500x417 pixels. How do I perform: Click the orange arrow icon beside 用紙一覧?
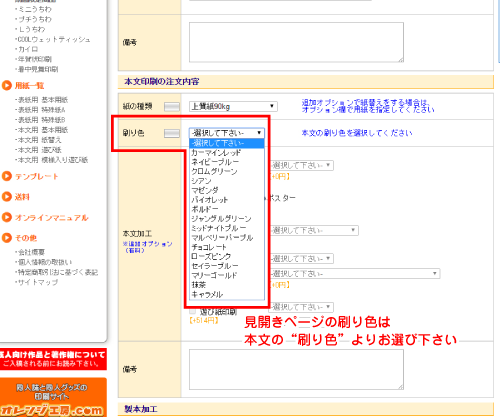tap(7, 86)
